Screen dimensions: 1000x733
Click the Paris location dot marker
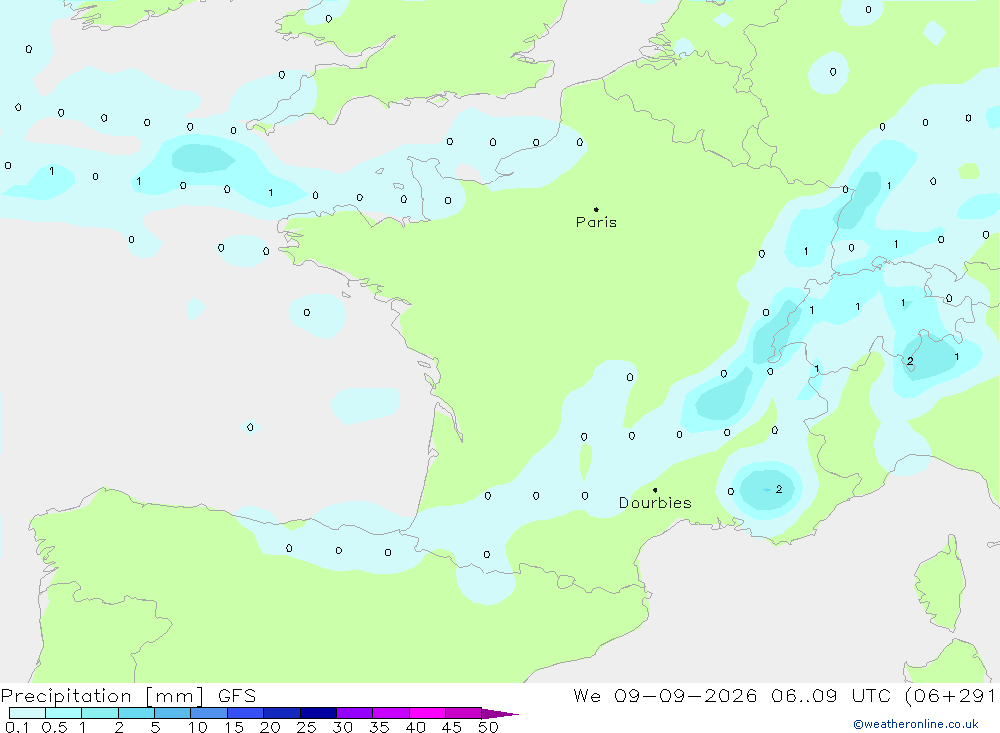(x=596, y=209)
